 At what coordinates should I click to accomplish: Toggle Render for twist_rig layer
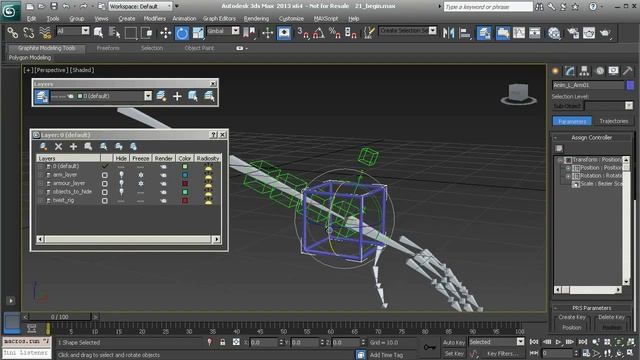[163, 201]
